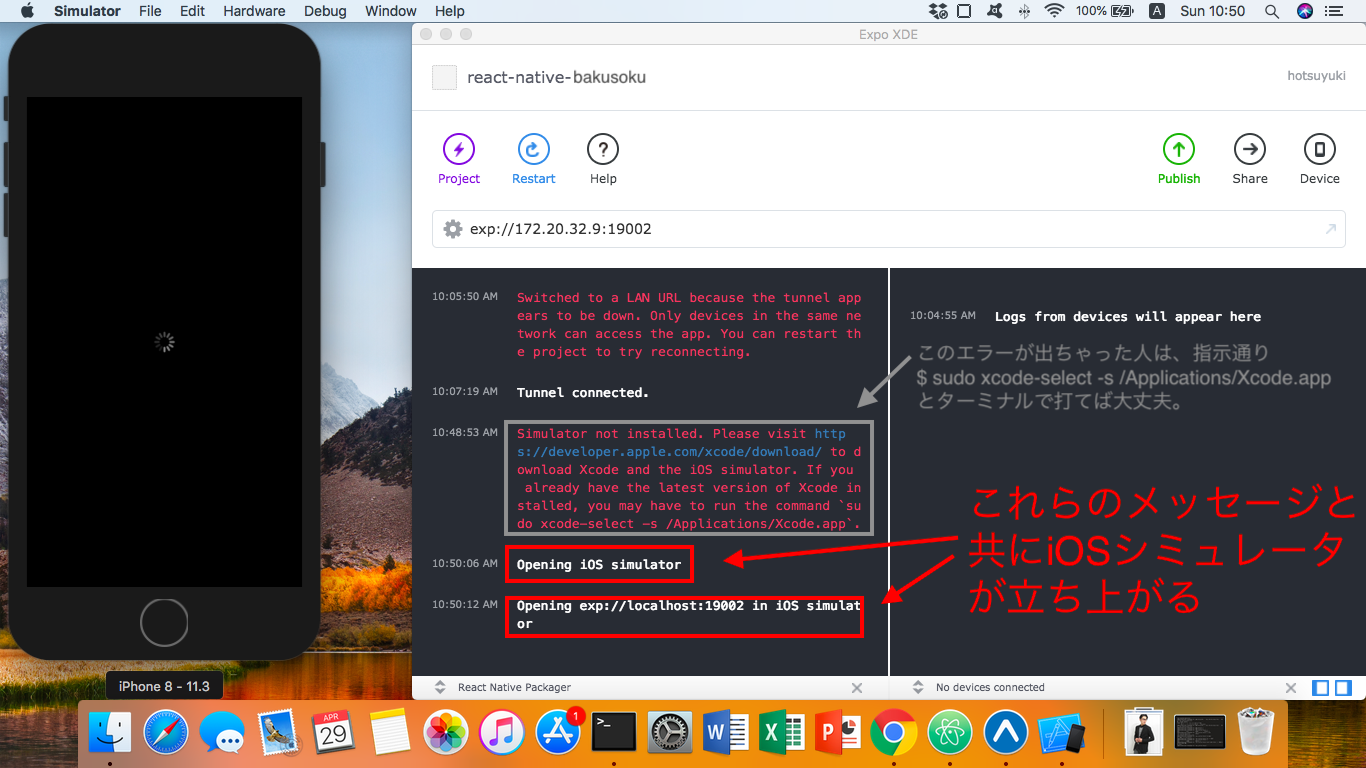Open the Wi-Fi status menu
Viewport: 1366px width, 768px height.
[x=1054, y=11]
